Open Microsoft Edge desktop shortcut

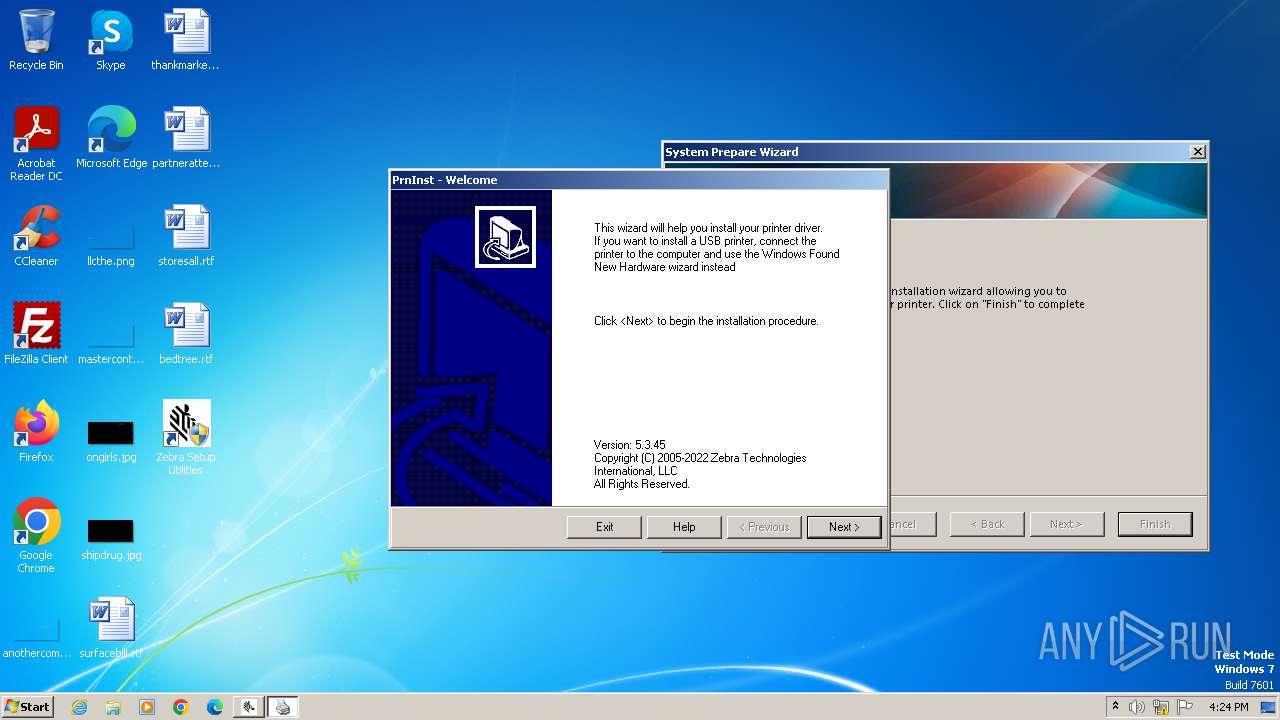point(111,138)
